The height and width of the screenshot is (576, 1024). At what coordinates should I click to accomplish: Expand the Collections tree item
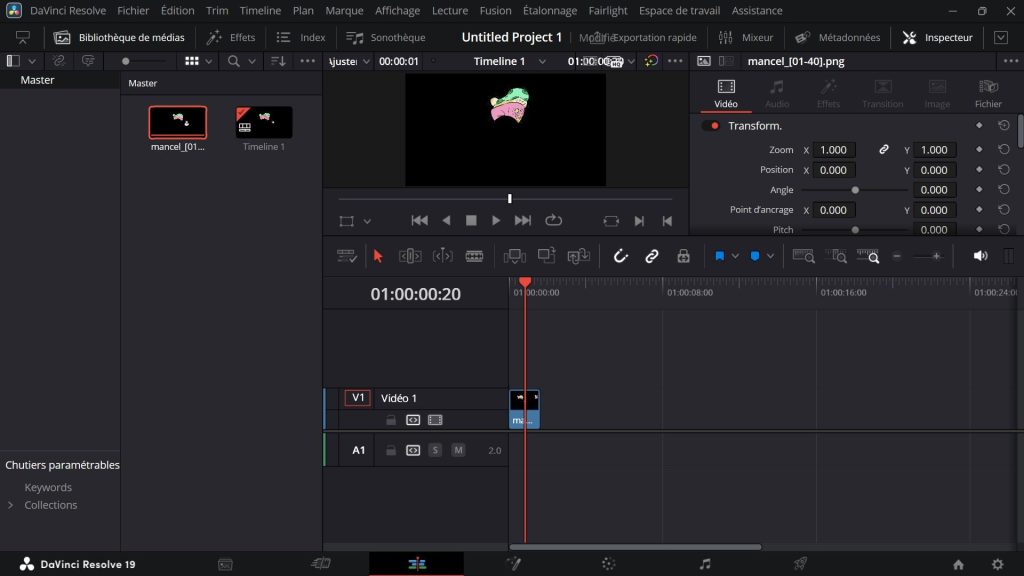[11, 505]
